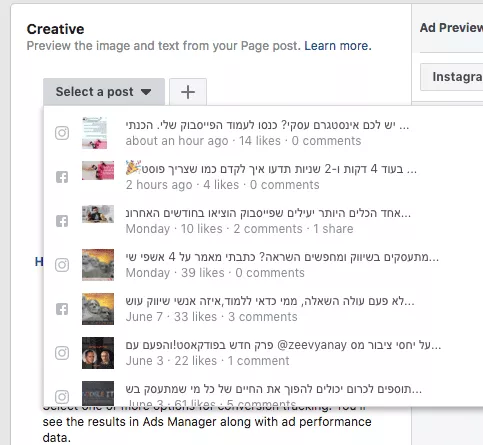Image resolution: width=483 pixels, height=445 pixels.
Task: Click thumbnail of two men podcast post
Action: coord(98,353)
